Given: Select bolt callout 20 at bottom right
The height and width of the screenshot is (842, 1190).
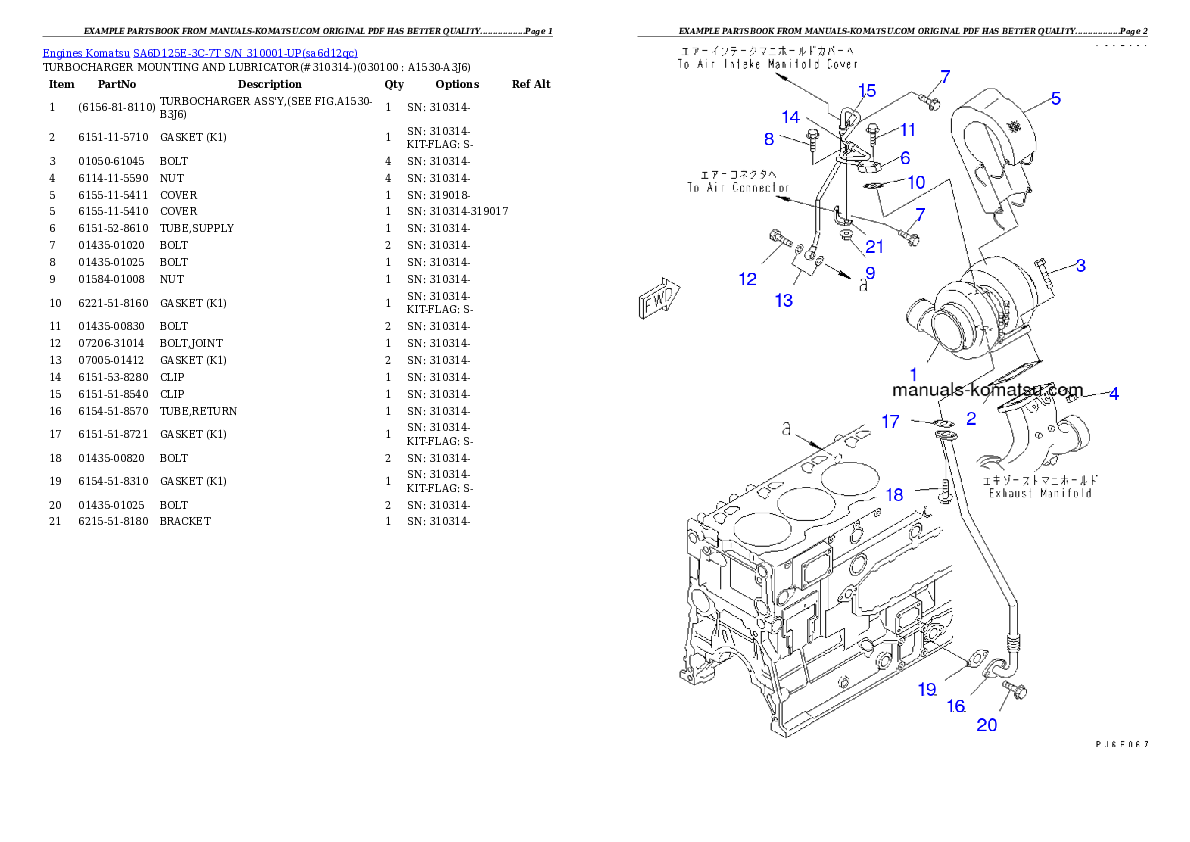Looking at the screenshot, I should click(989, 725).
